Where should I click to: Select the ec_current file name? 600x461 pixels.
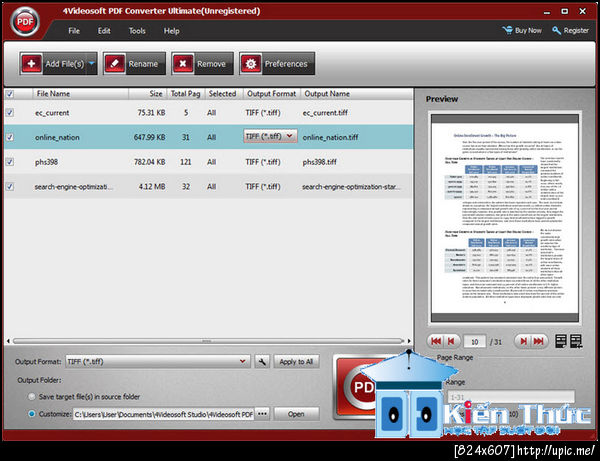52,113
